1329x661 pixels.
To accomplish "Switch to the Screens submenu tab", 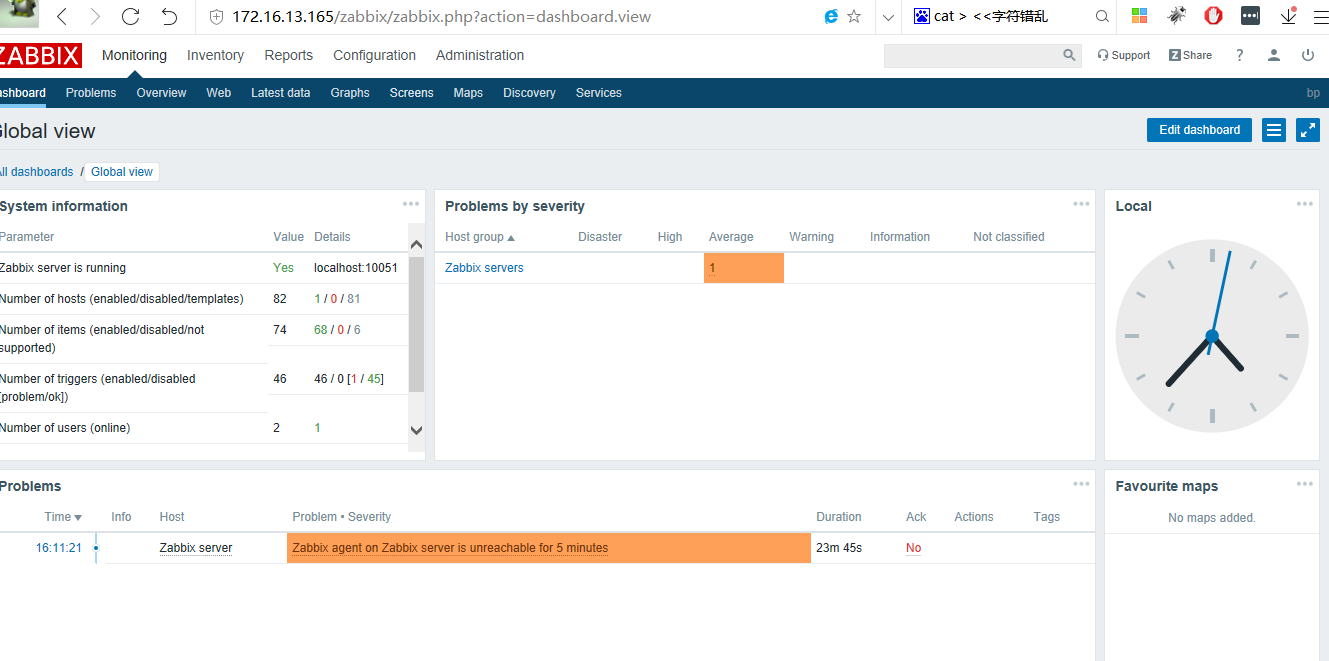I will point(411,93).
